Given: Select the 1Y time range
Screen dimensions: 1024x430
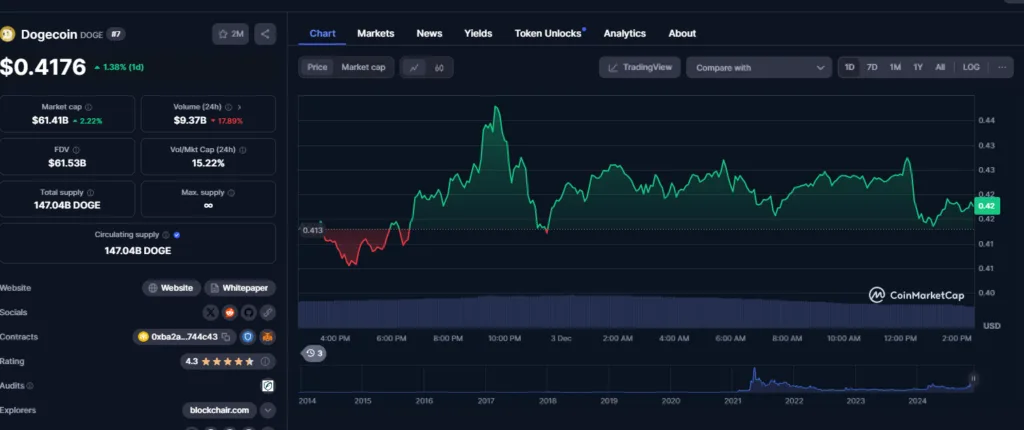Looking at the screenshot, I should coord(918,67).
